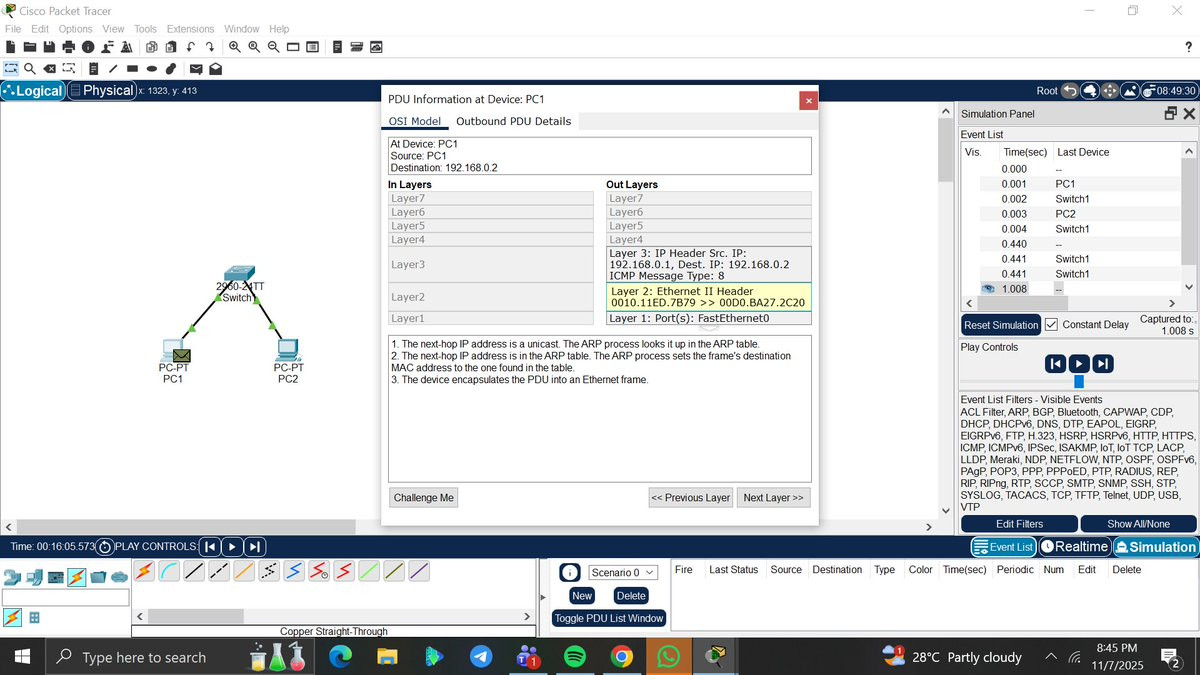This screenshot has width=1200, height=675.
Task: Adjust the simulation speed slider handle
Action: (x=1079, y=382)
